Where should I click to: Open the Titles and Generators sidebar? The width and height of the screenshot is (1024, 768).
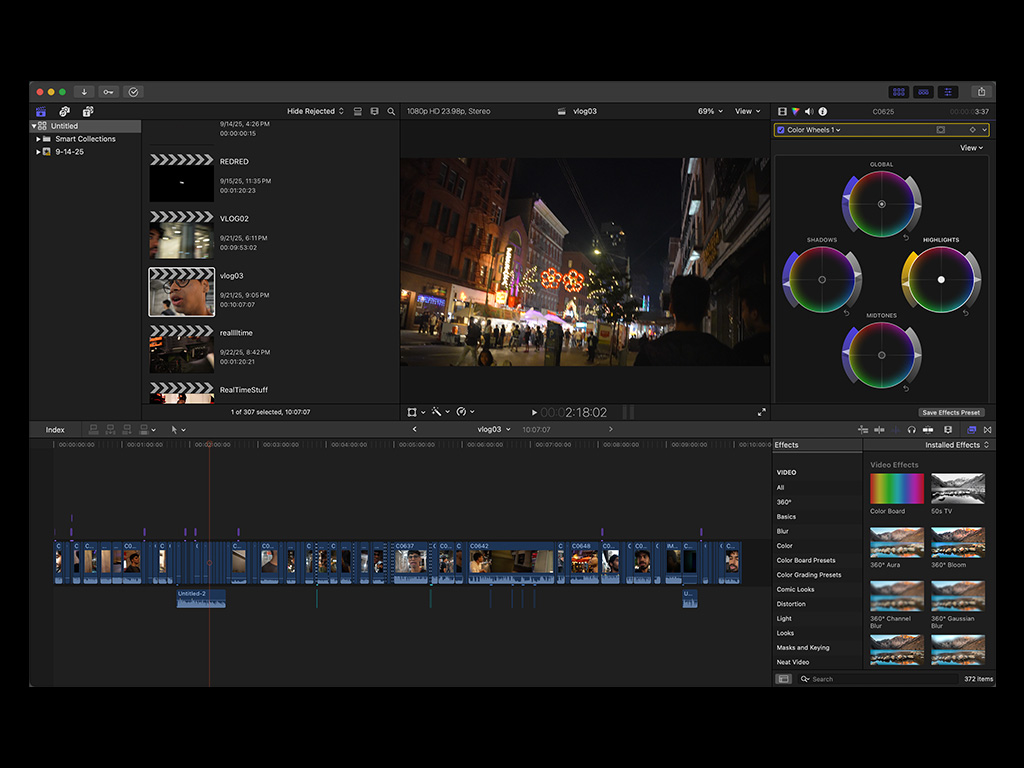[x=90, y=111]
